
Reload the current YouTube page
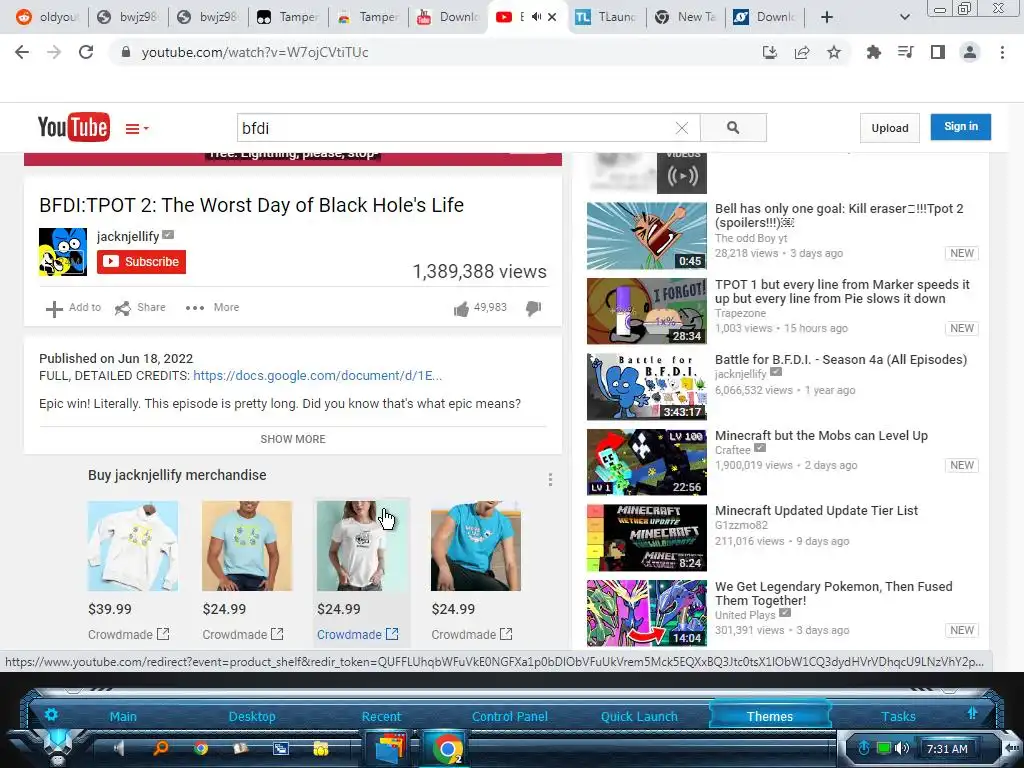(86, 52)
